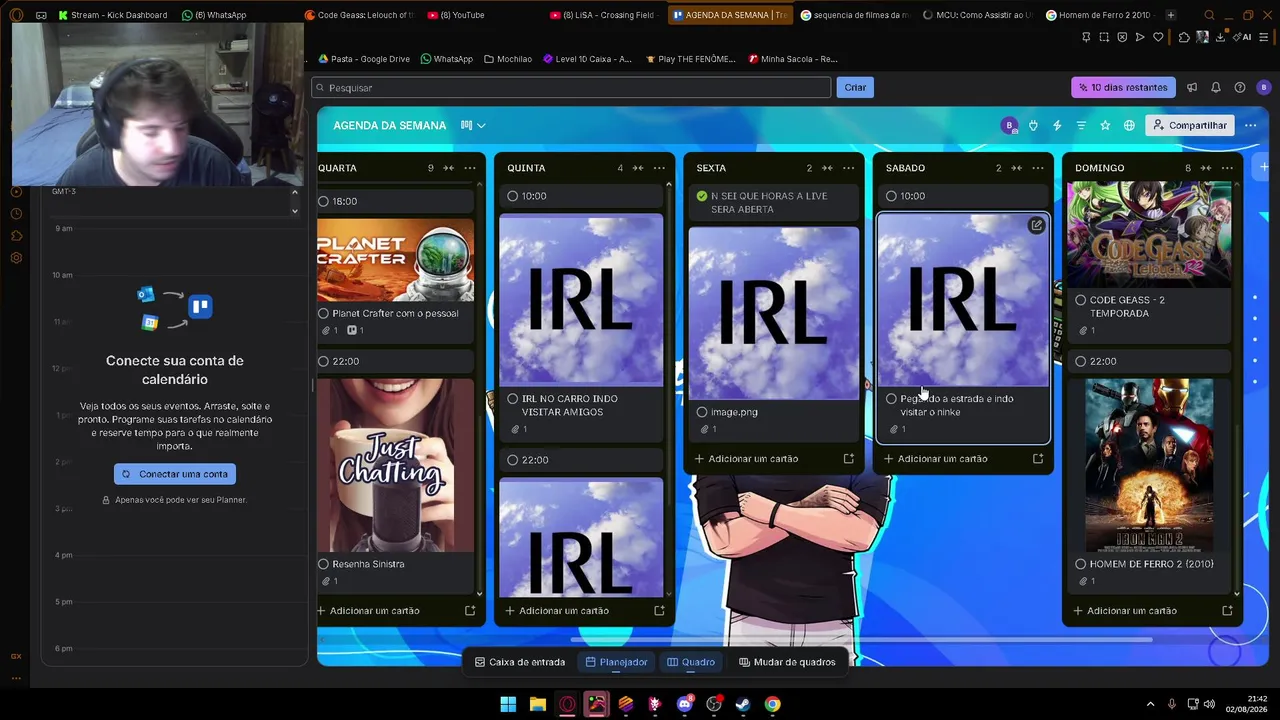Collapse the planner chevron up above GMT-3
Viewport: 1280px width, 720px height.
(x=294, y=192)
